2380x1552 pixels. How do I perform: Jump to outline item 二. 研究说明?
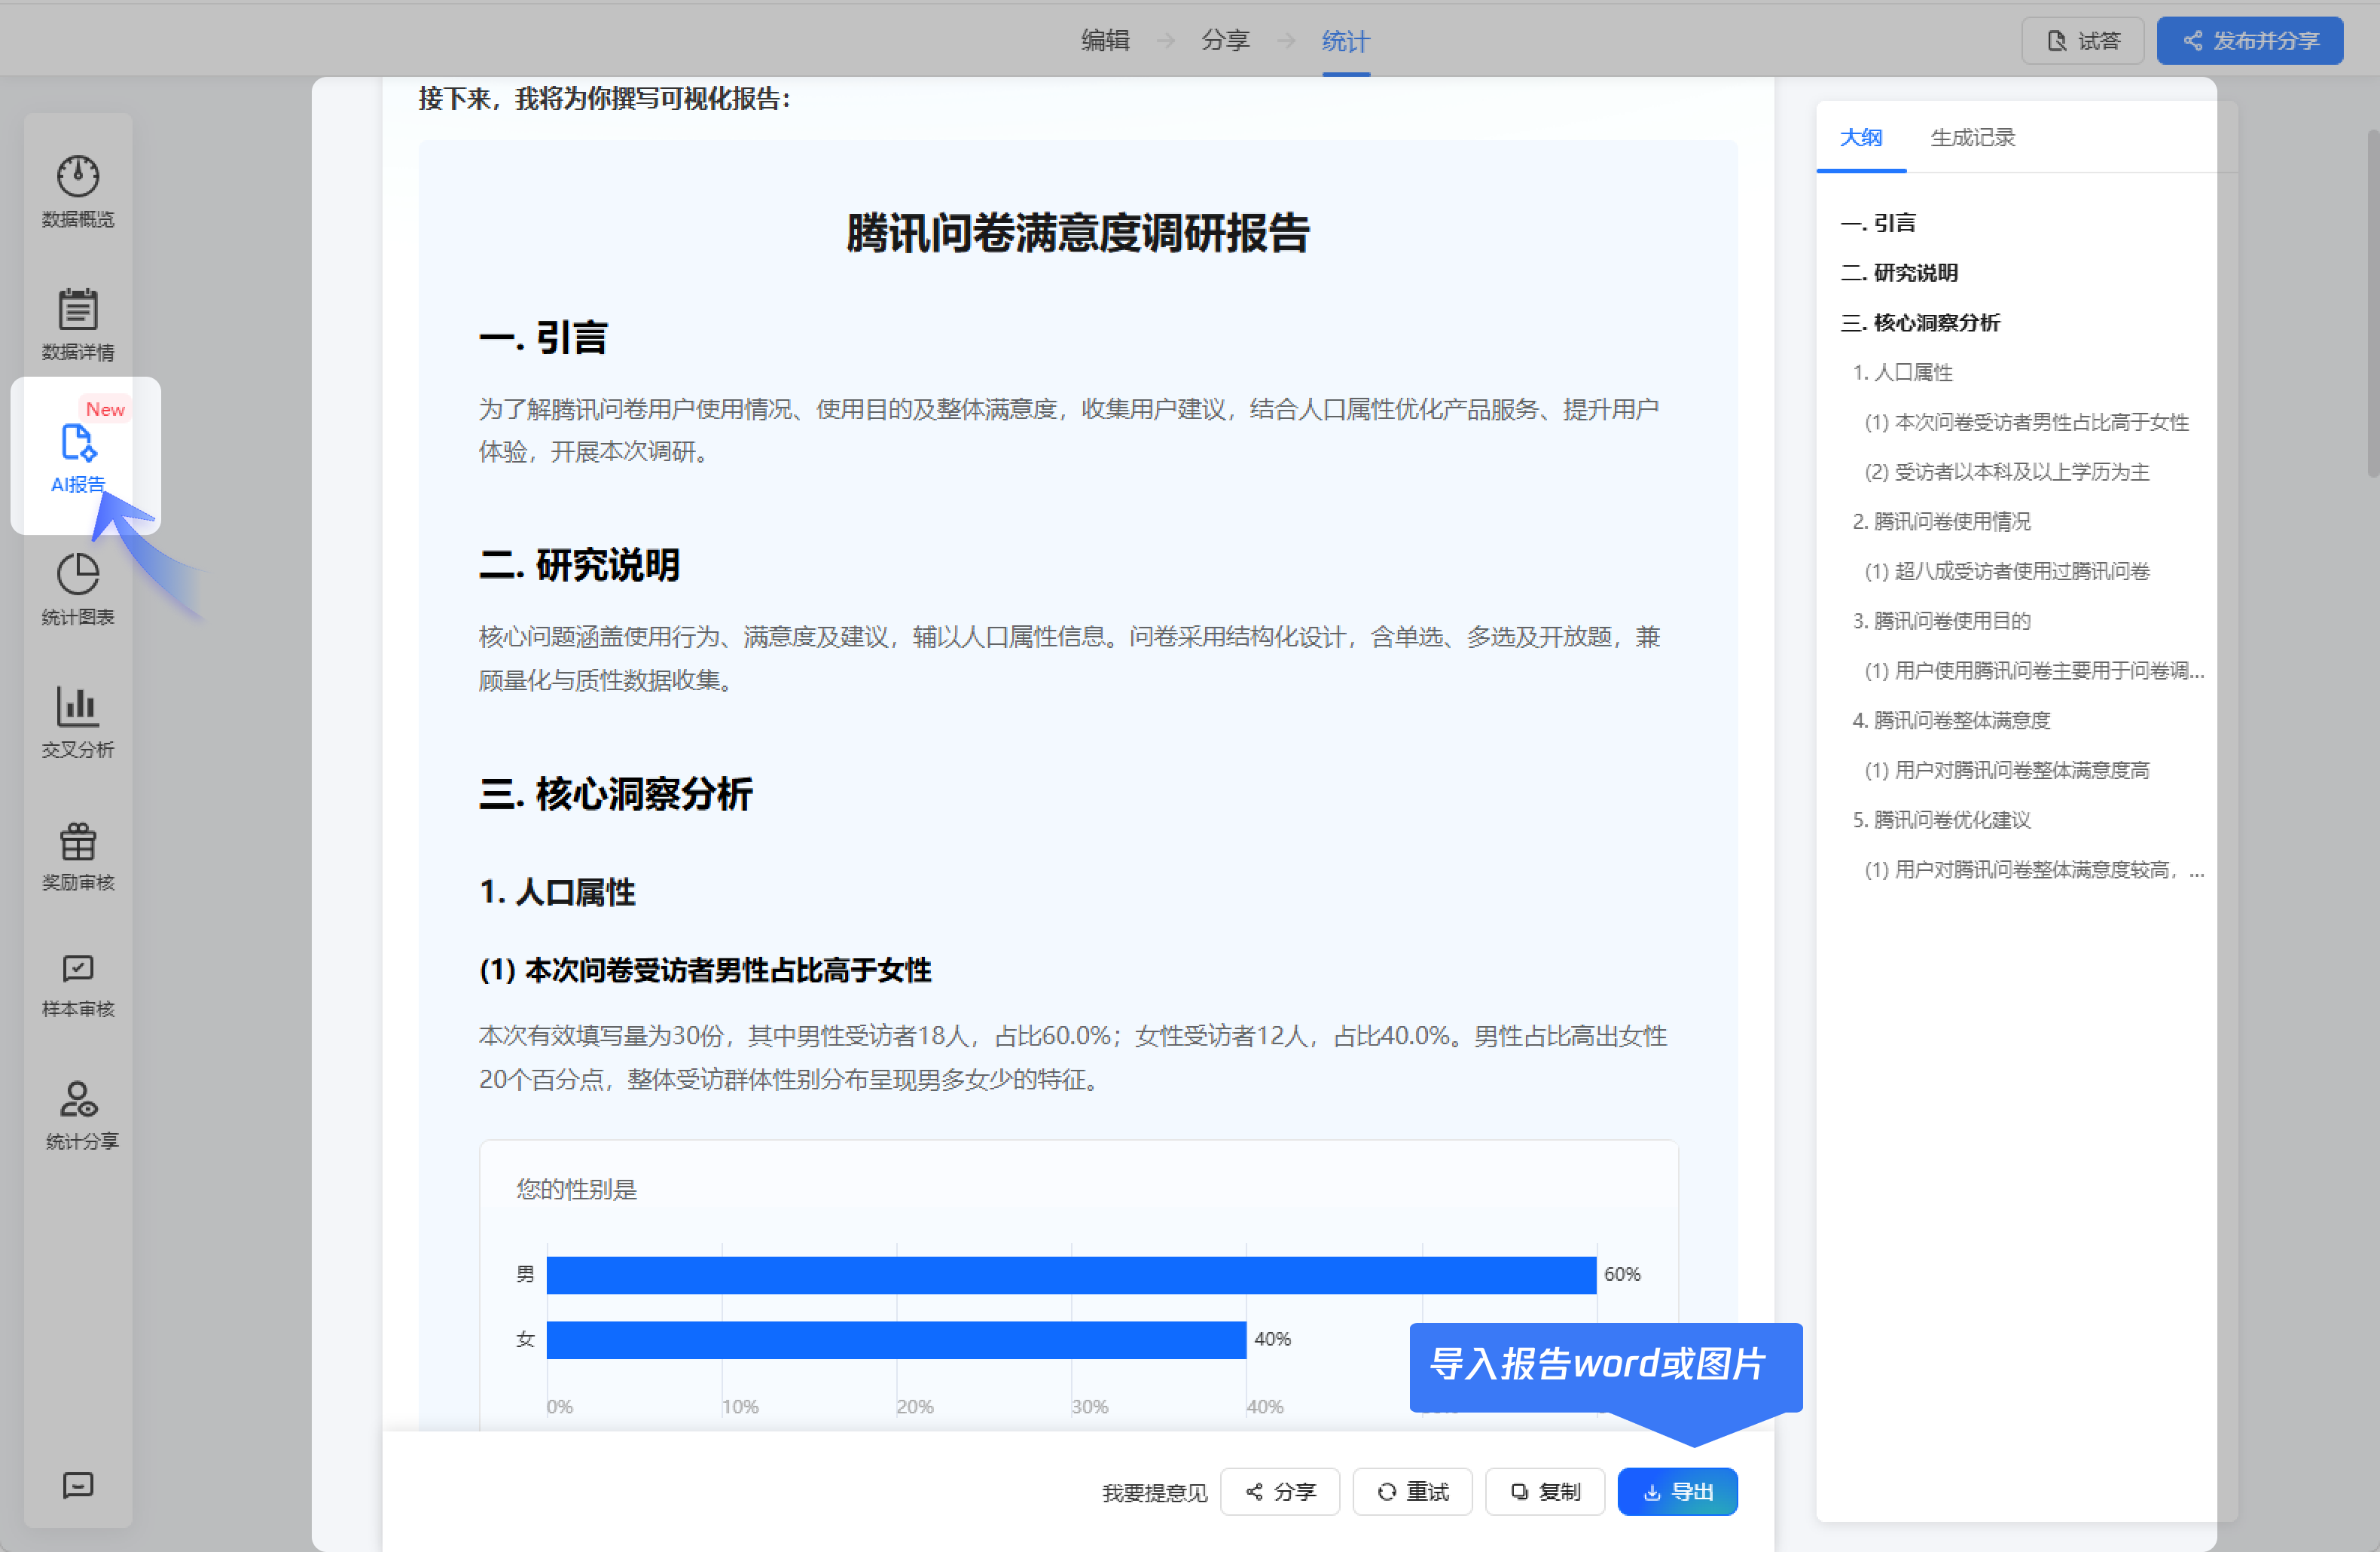1899,273
